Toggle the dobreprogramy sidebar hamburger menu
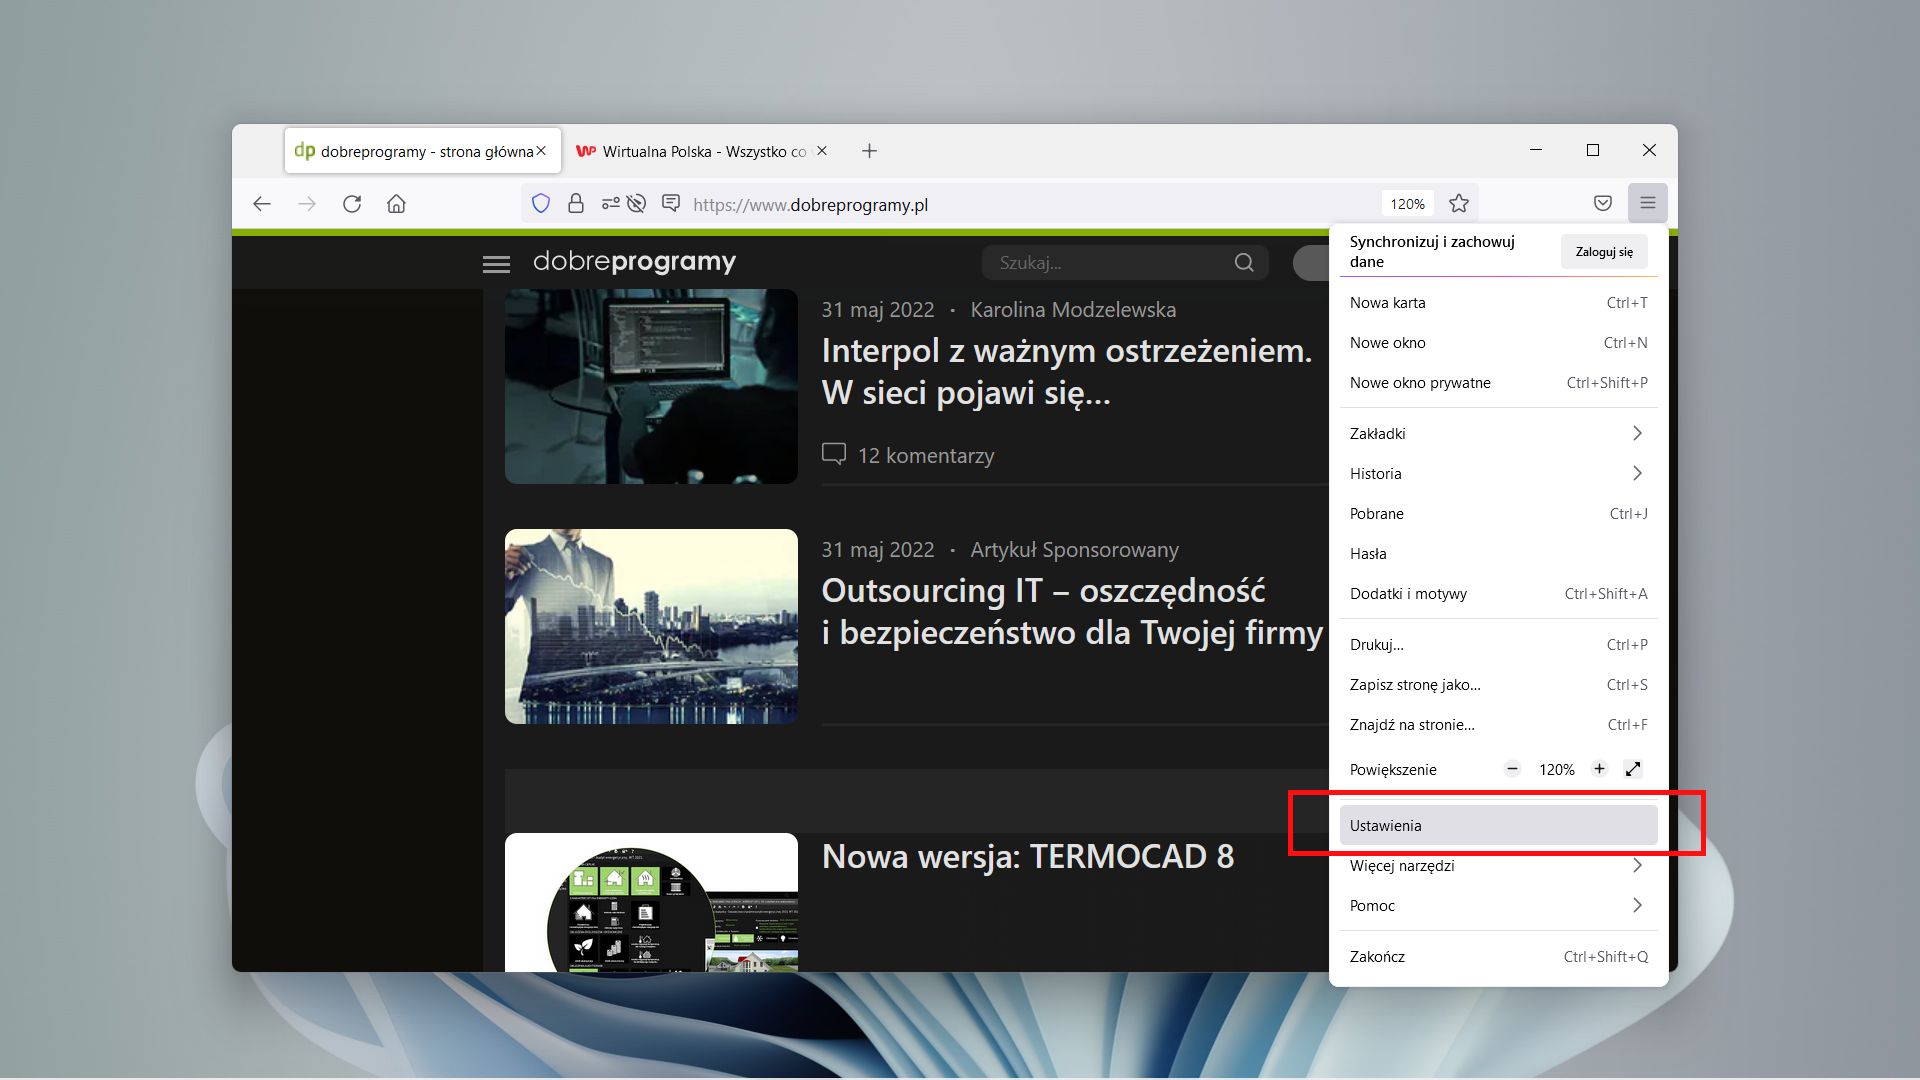Screen dimensions: 1920x1080 pyautogui.click(x=496, y=263)
